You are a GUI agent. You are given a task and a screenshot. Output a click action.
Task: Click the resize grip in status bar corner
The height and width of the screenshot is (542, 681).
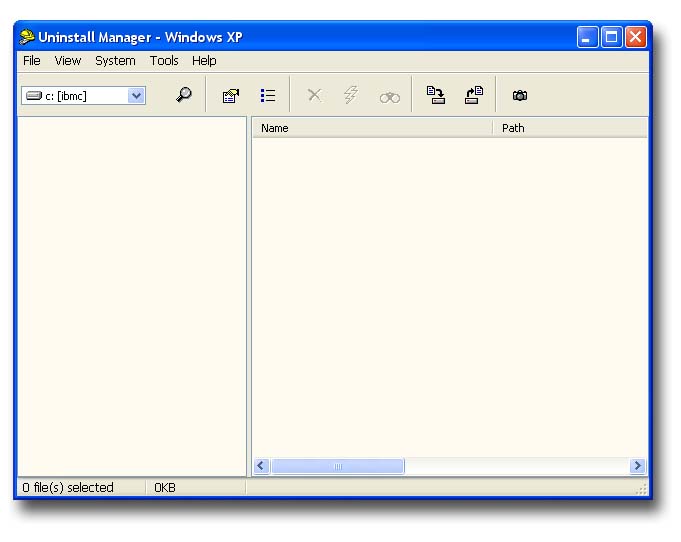(641, 490)
